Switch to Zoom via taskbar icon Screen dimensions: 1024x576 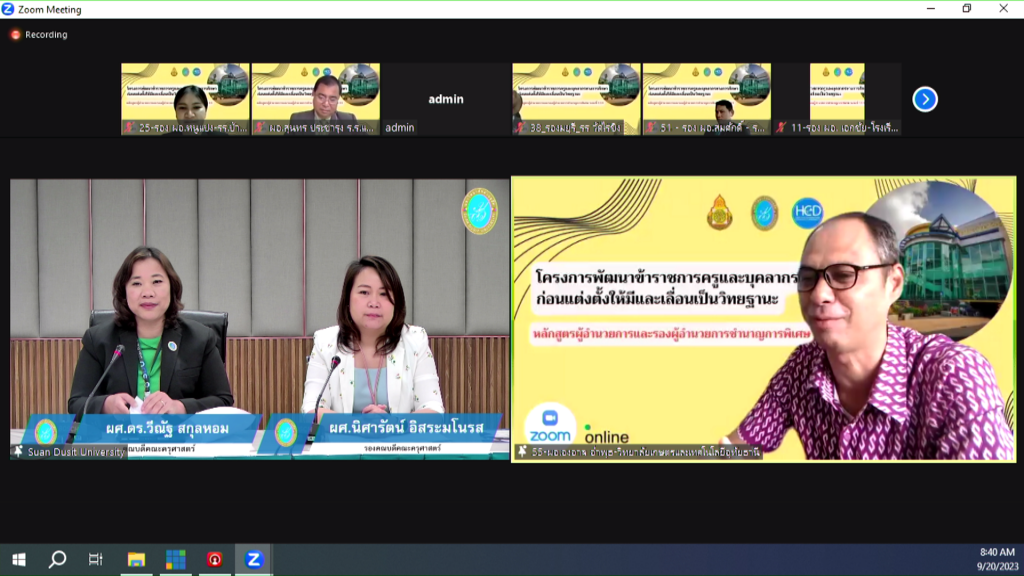point(254,559)
